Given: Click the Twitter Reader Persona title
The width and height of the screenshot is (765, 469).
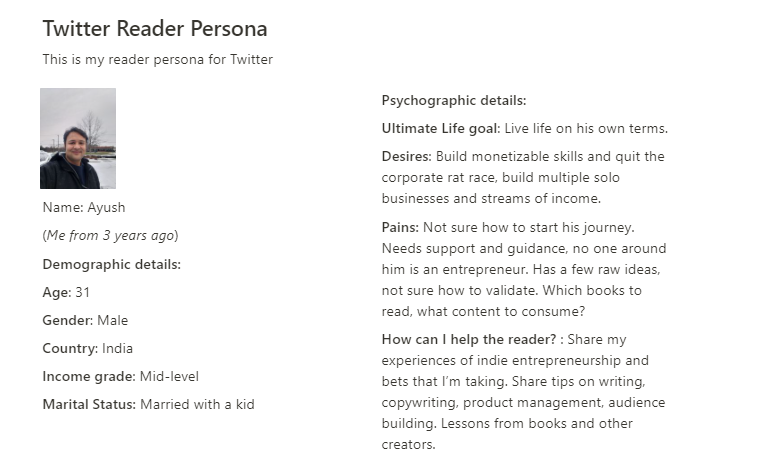Looking at the screenshot, I should pyautogui.click(x=155, y=28).
